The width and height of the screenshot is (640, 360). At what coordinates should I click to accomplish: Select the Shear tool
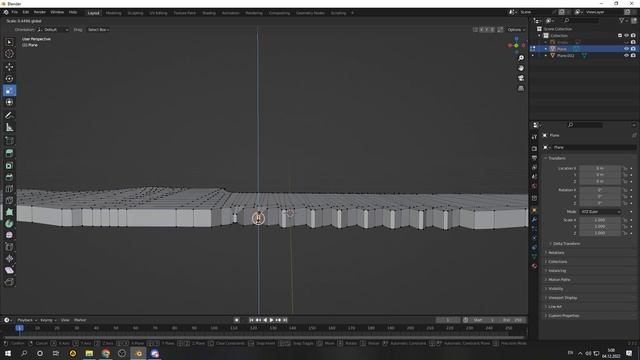(x=9, y=270)
